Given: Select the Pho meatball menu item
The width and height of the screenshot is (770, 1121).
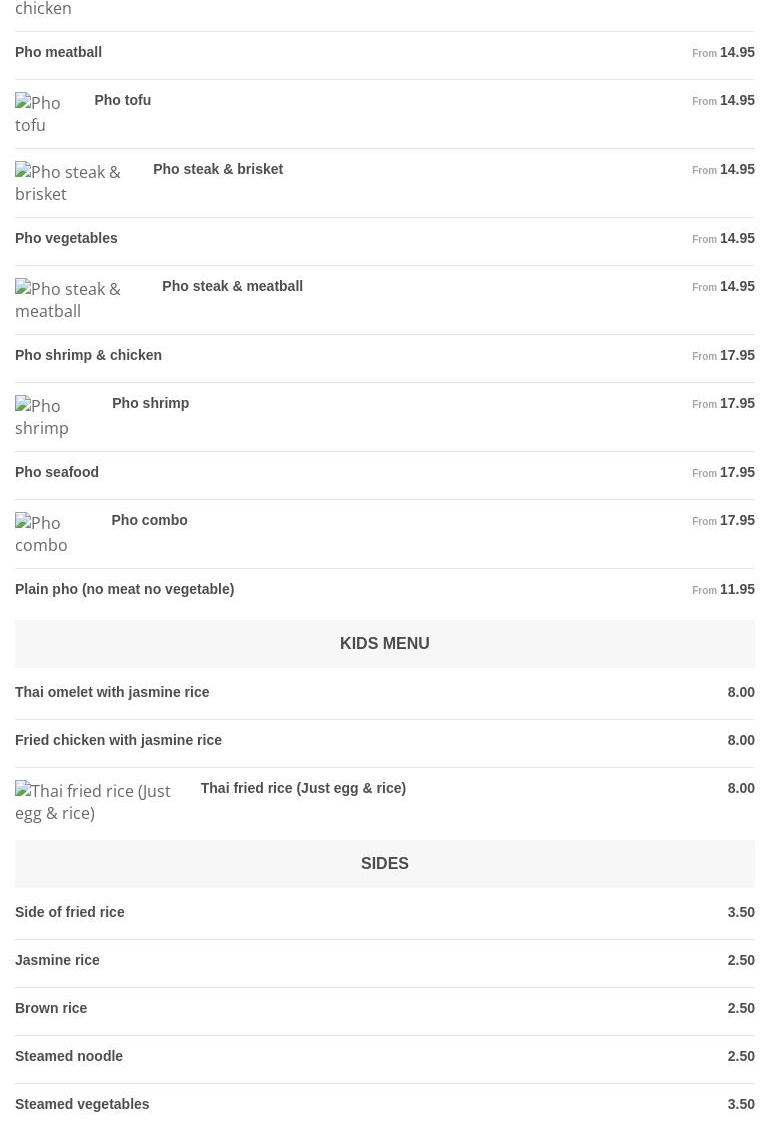Looking at the screenshot, I should (x=59, y=52).
